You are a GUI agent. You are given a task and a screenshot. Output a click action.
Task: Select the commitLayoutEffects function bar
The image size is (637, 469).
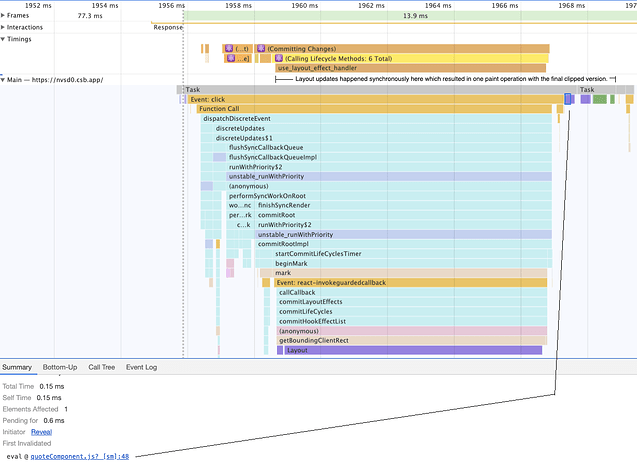click(x=412, y=302)
